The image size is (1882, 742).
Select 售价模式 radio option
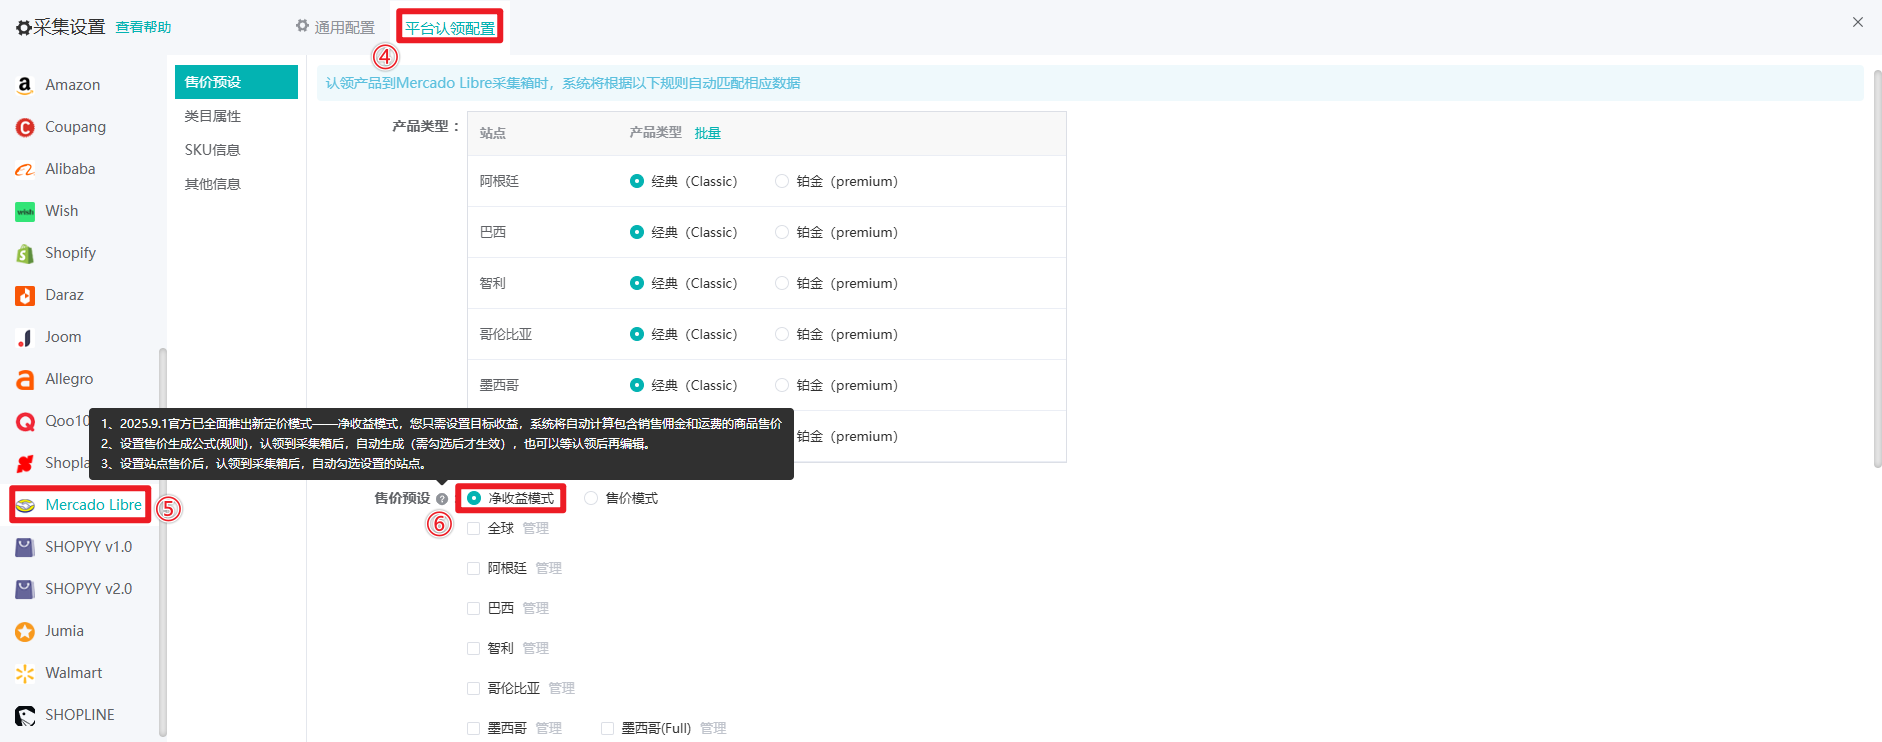coord(591,498)
